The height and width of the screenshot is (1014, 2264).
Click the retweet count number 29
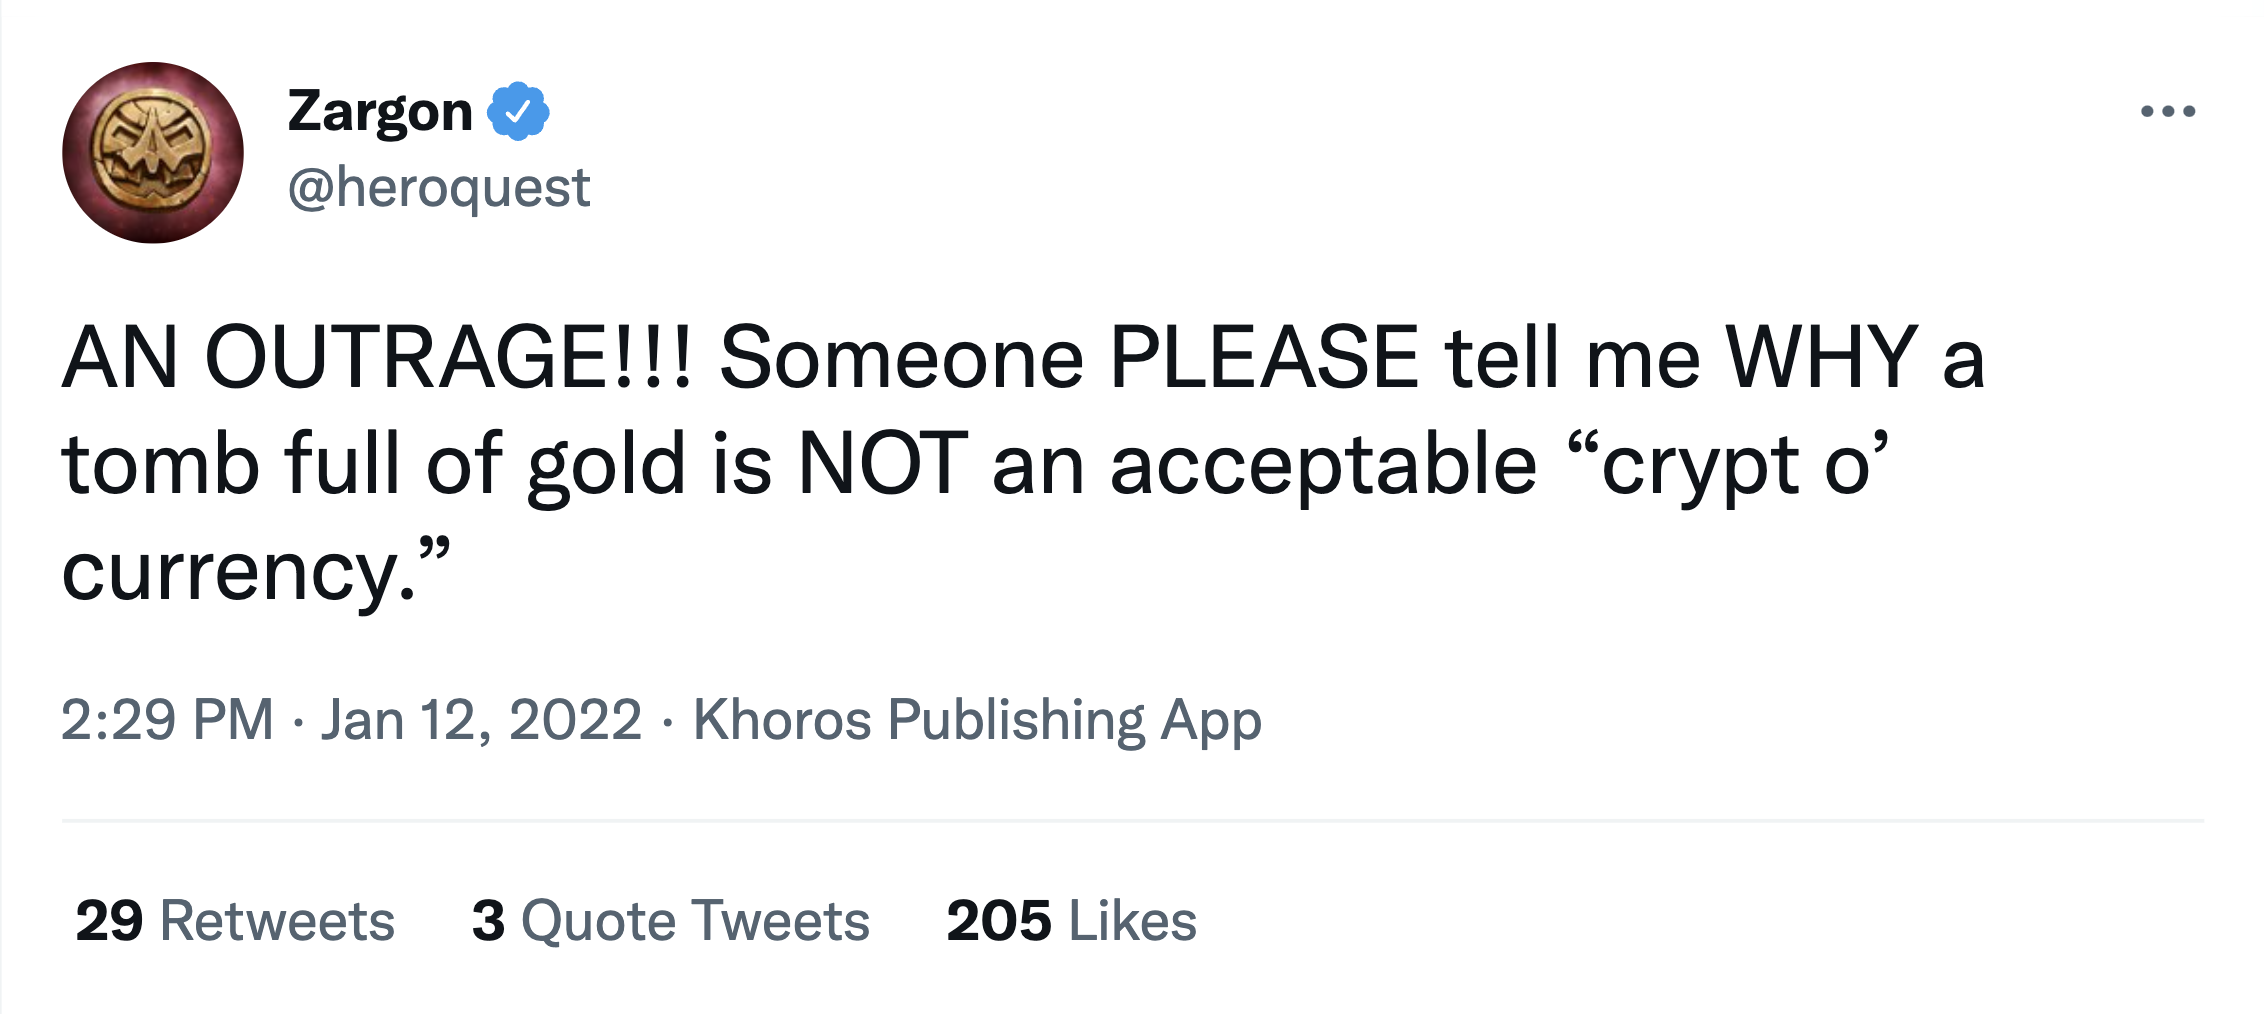(x=109, y=920)
